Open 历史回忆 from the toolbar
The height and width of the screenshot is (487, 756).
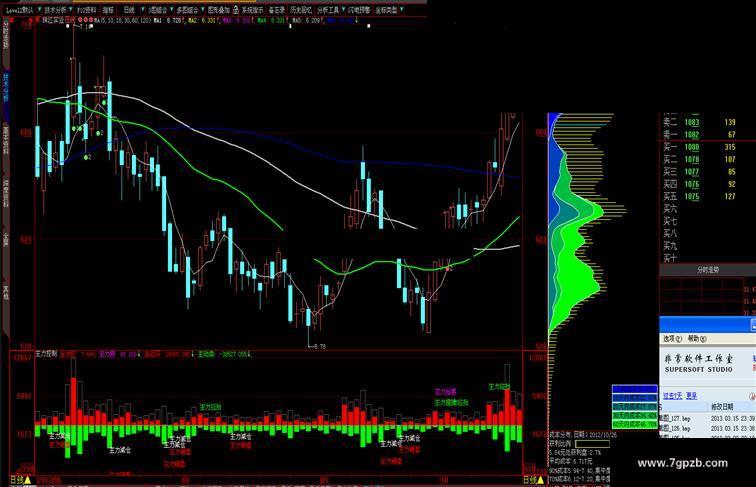[x=301, y=9]
